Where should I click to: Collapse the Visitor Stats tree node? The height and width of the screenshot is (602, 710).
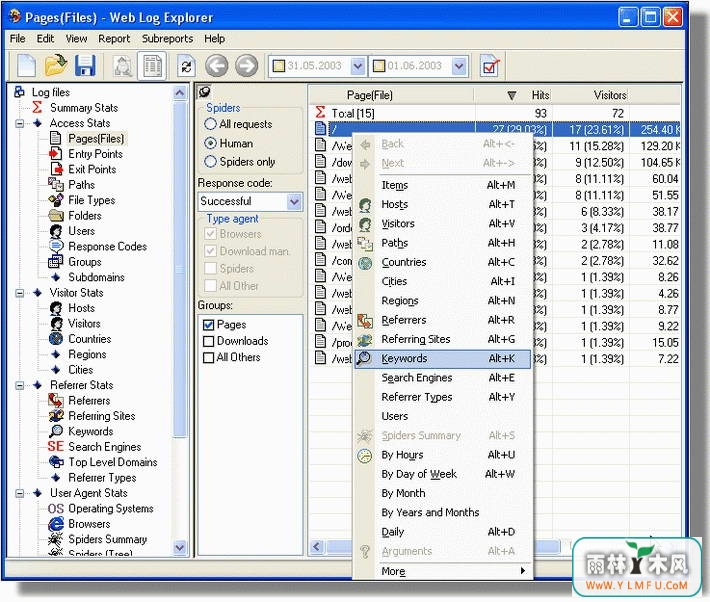(20, 293)
